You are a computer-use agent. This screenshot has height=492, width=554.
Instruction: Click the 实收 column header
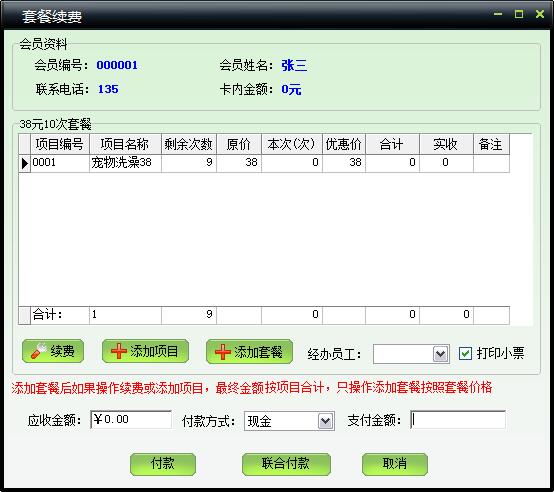pos(446,144)
